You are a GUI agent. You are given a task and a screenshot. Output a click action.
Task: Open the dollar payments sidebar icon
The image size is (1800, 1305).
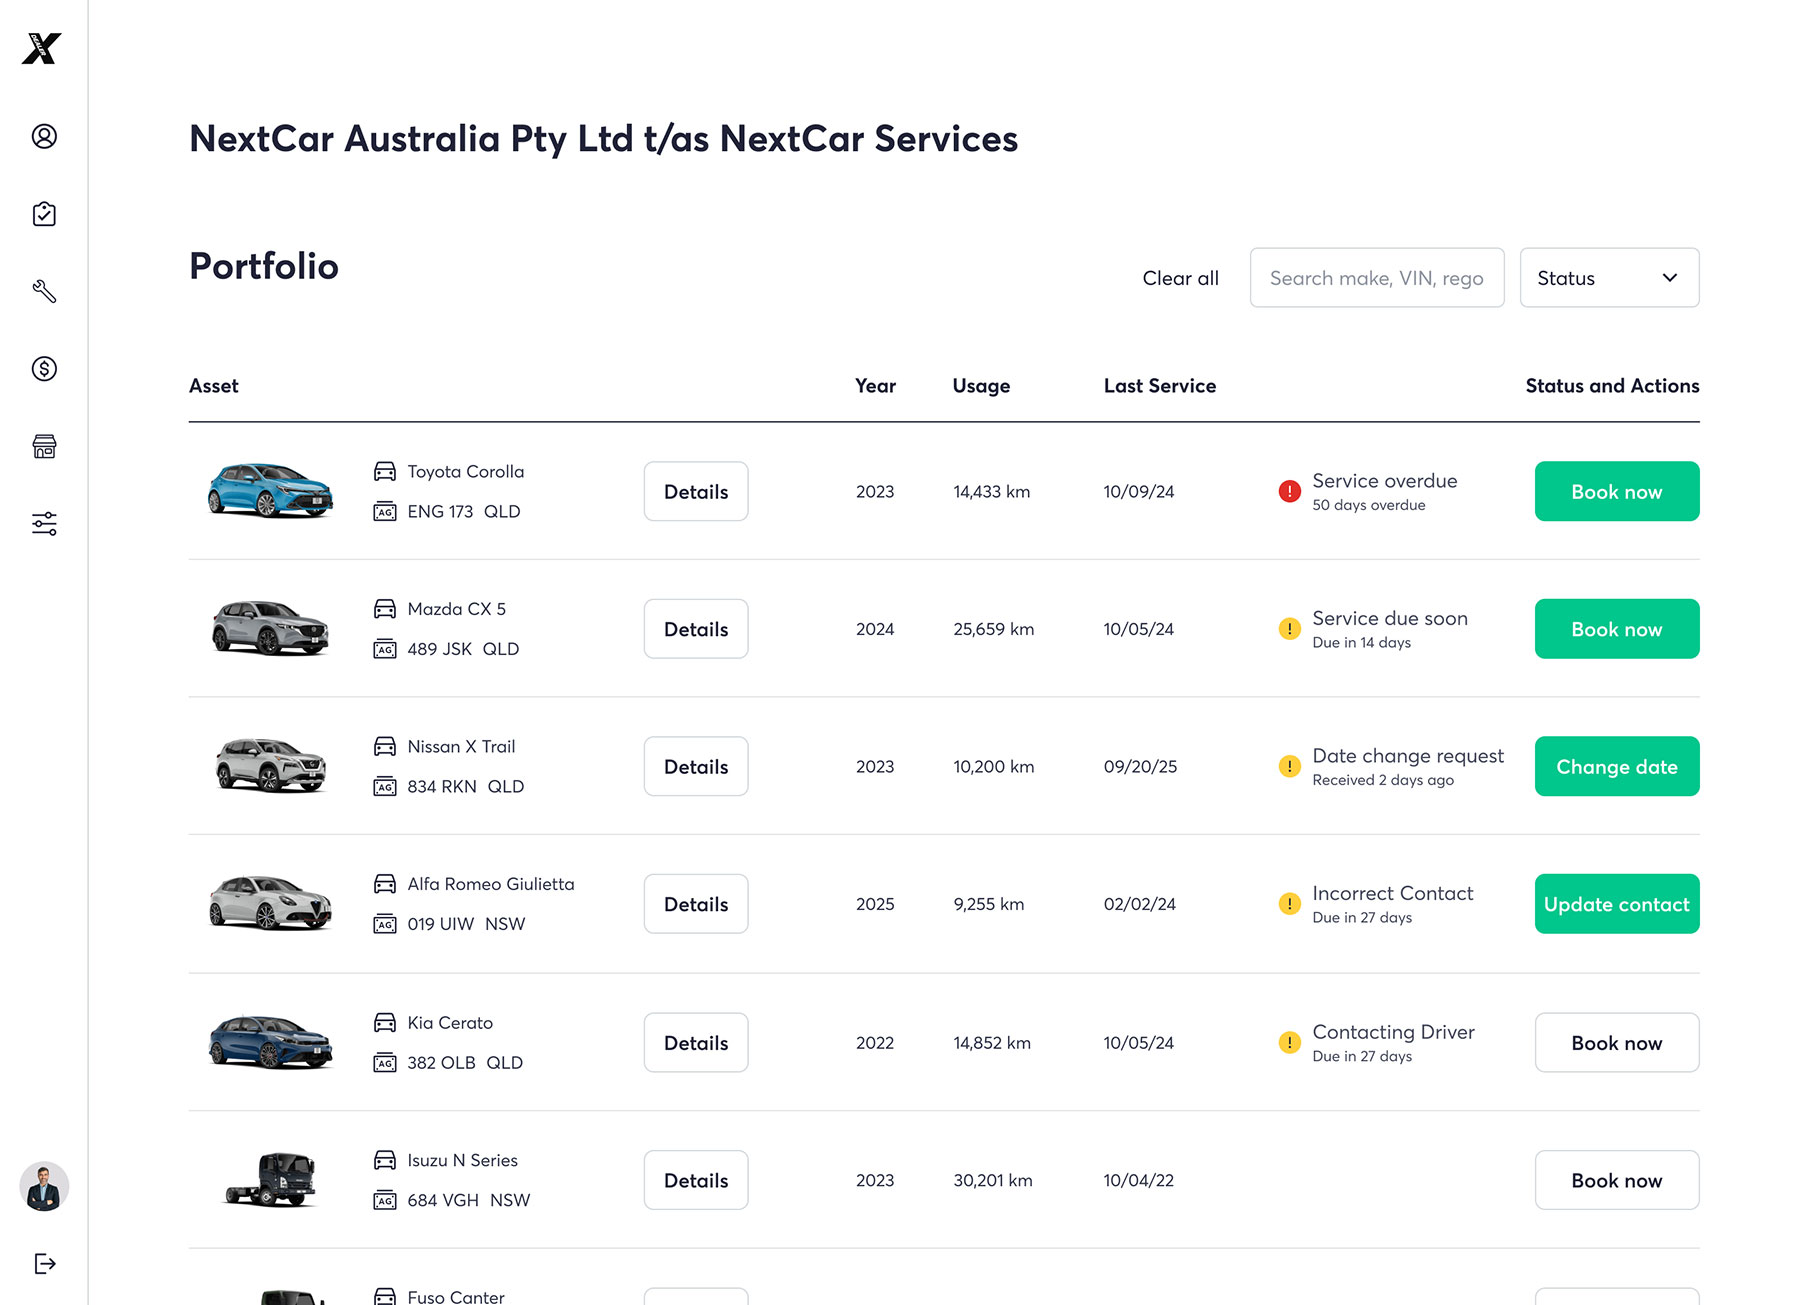click(x=44, y=369)
